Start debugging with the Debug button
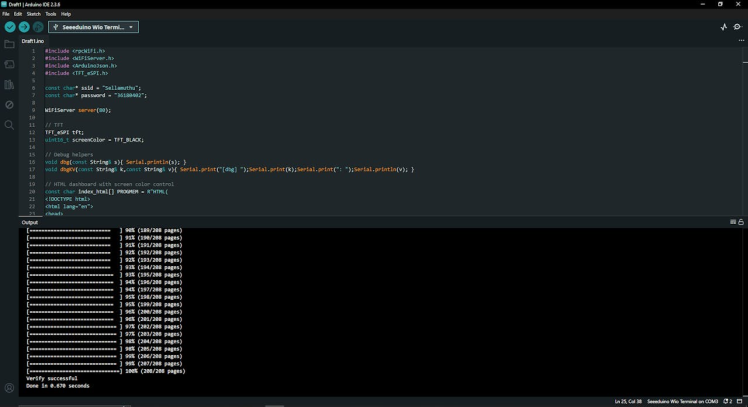748x407 pixels. [38, 27]
